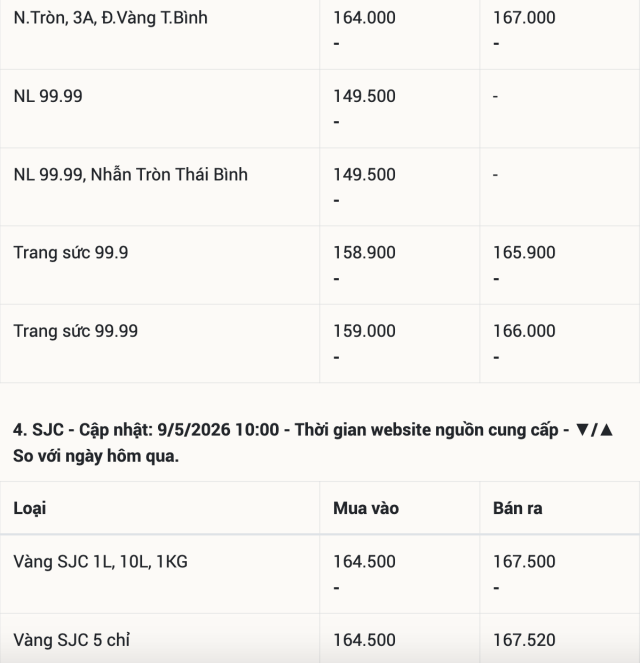This screenshot has height=663, width=640.
Task: Click the Bán ra column header
Action: point(517,508)
